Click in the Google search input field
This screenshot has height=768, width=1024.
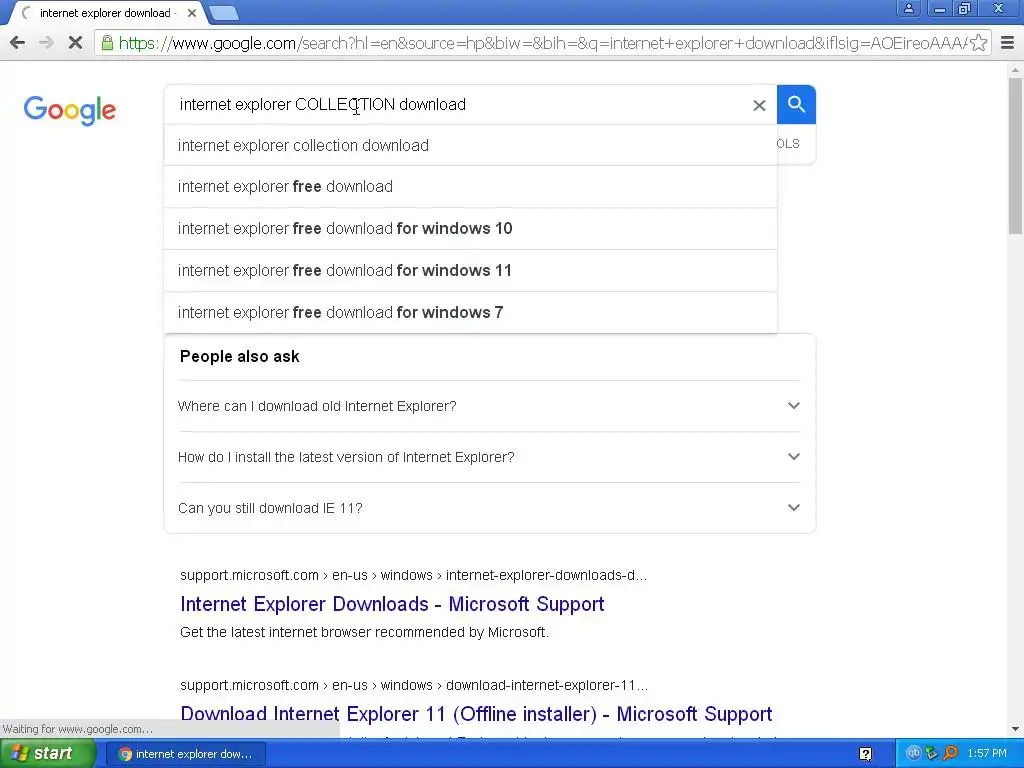(x=457, y=104)
